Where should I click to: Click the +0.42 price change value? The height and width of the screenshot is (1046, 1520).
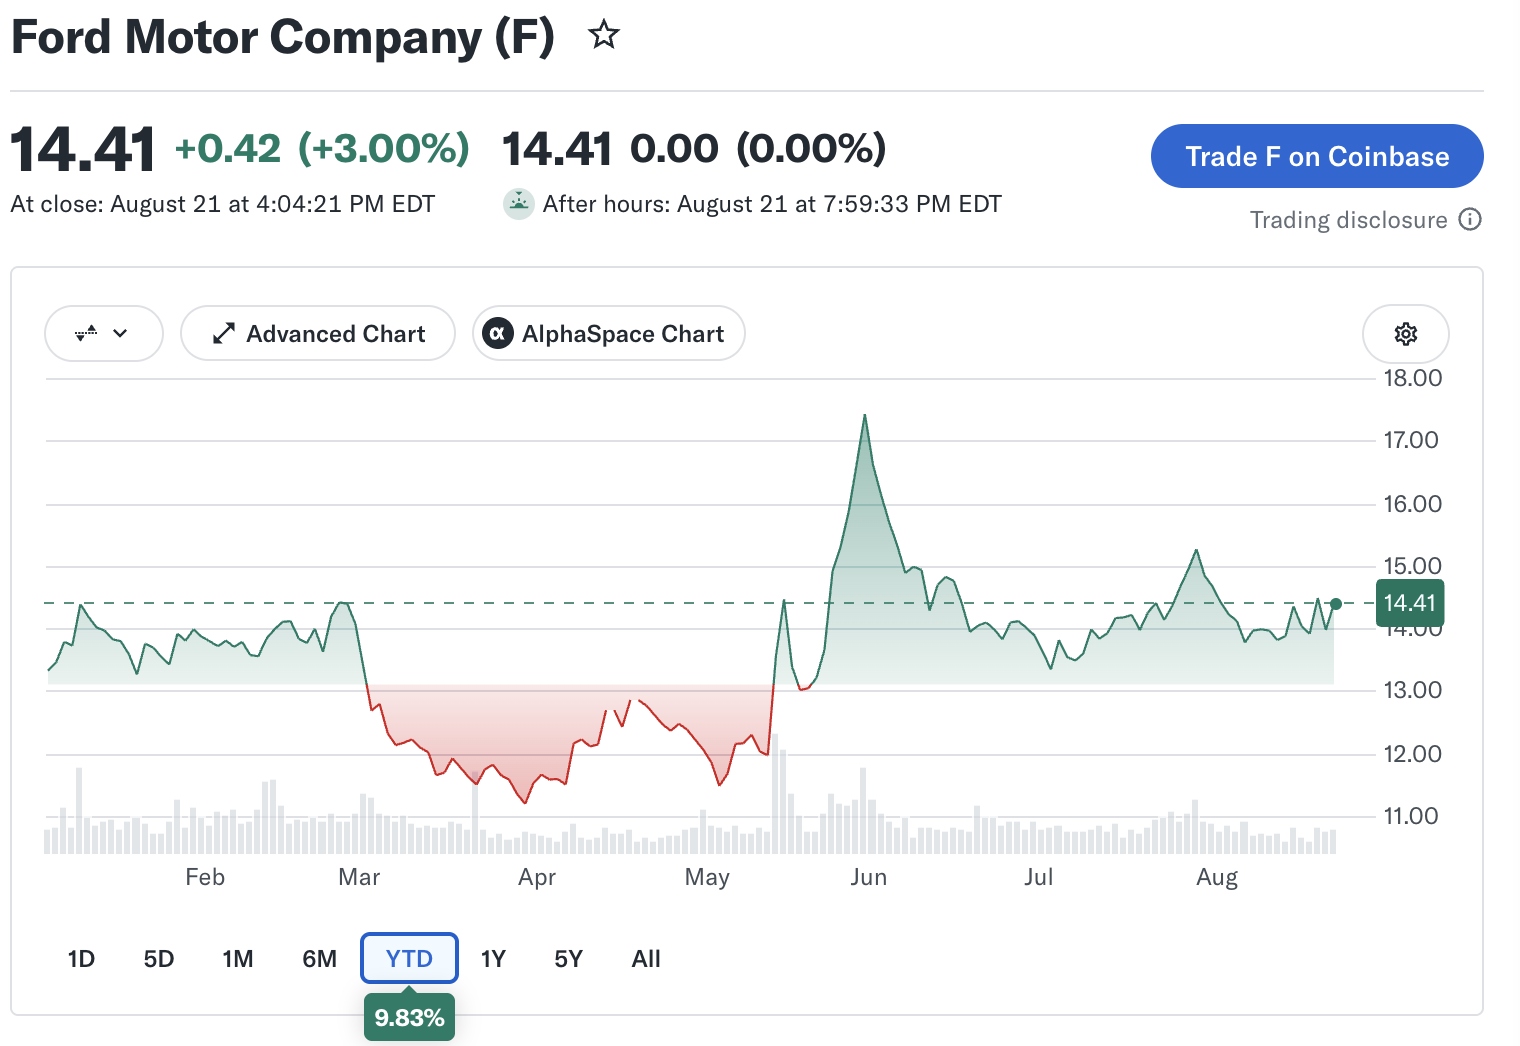coord(228,148)
